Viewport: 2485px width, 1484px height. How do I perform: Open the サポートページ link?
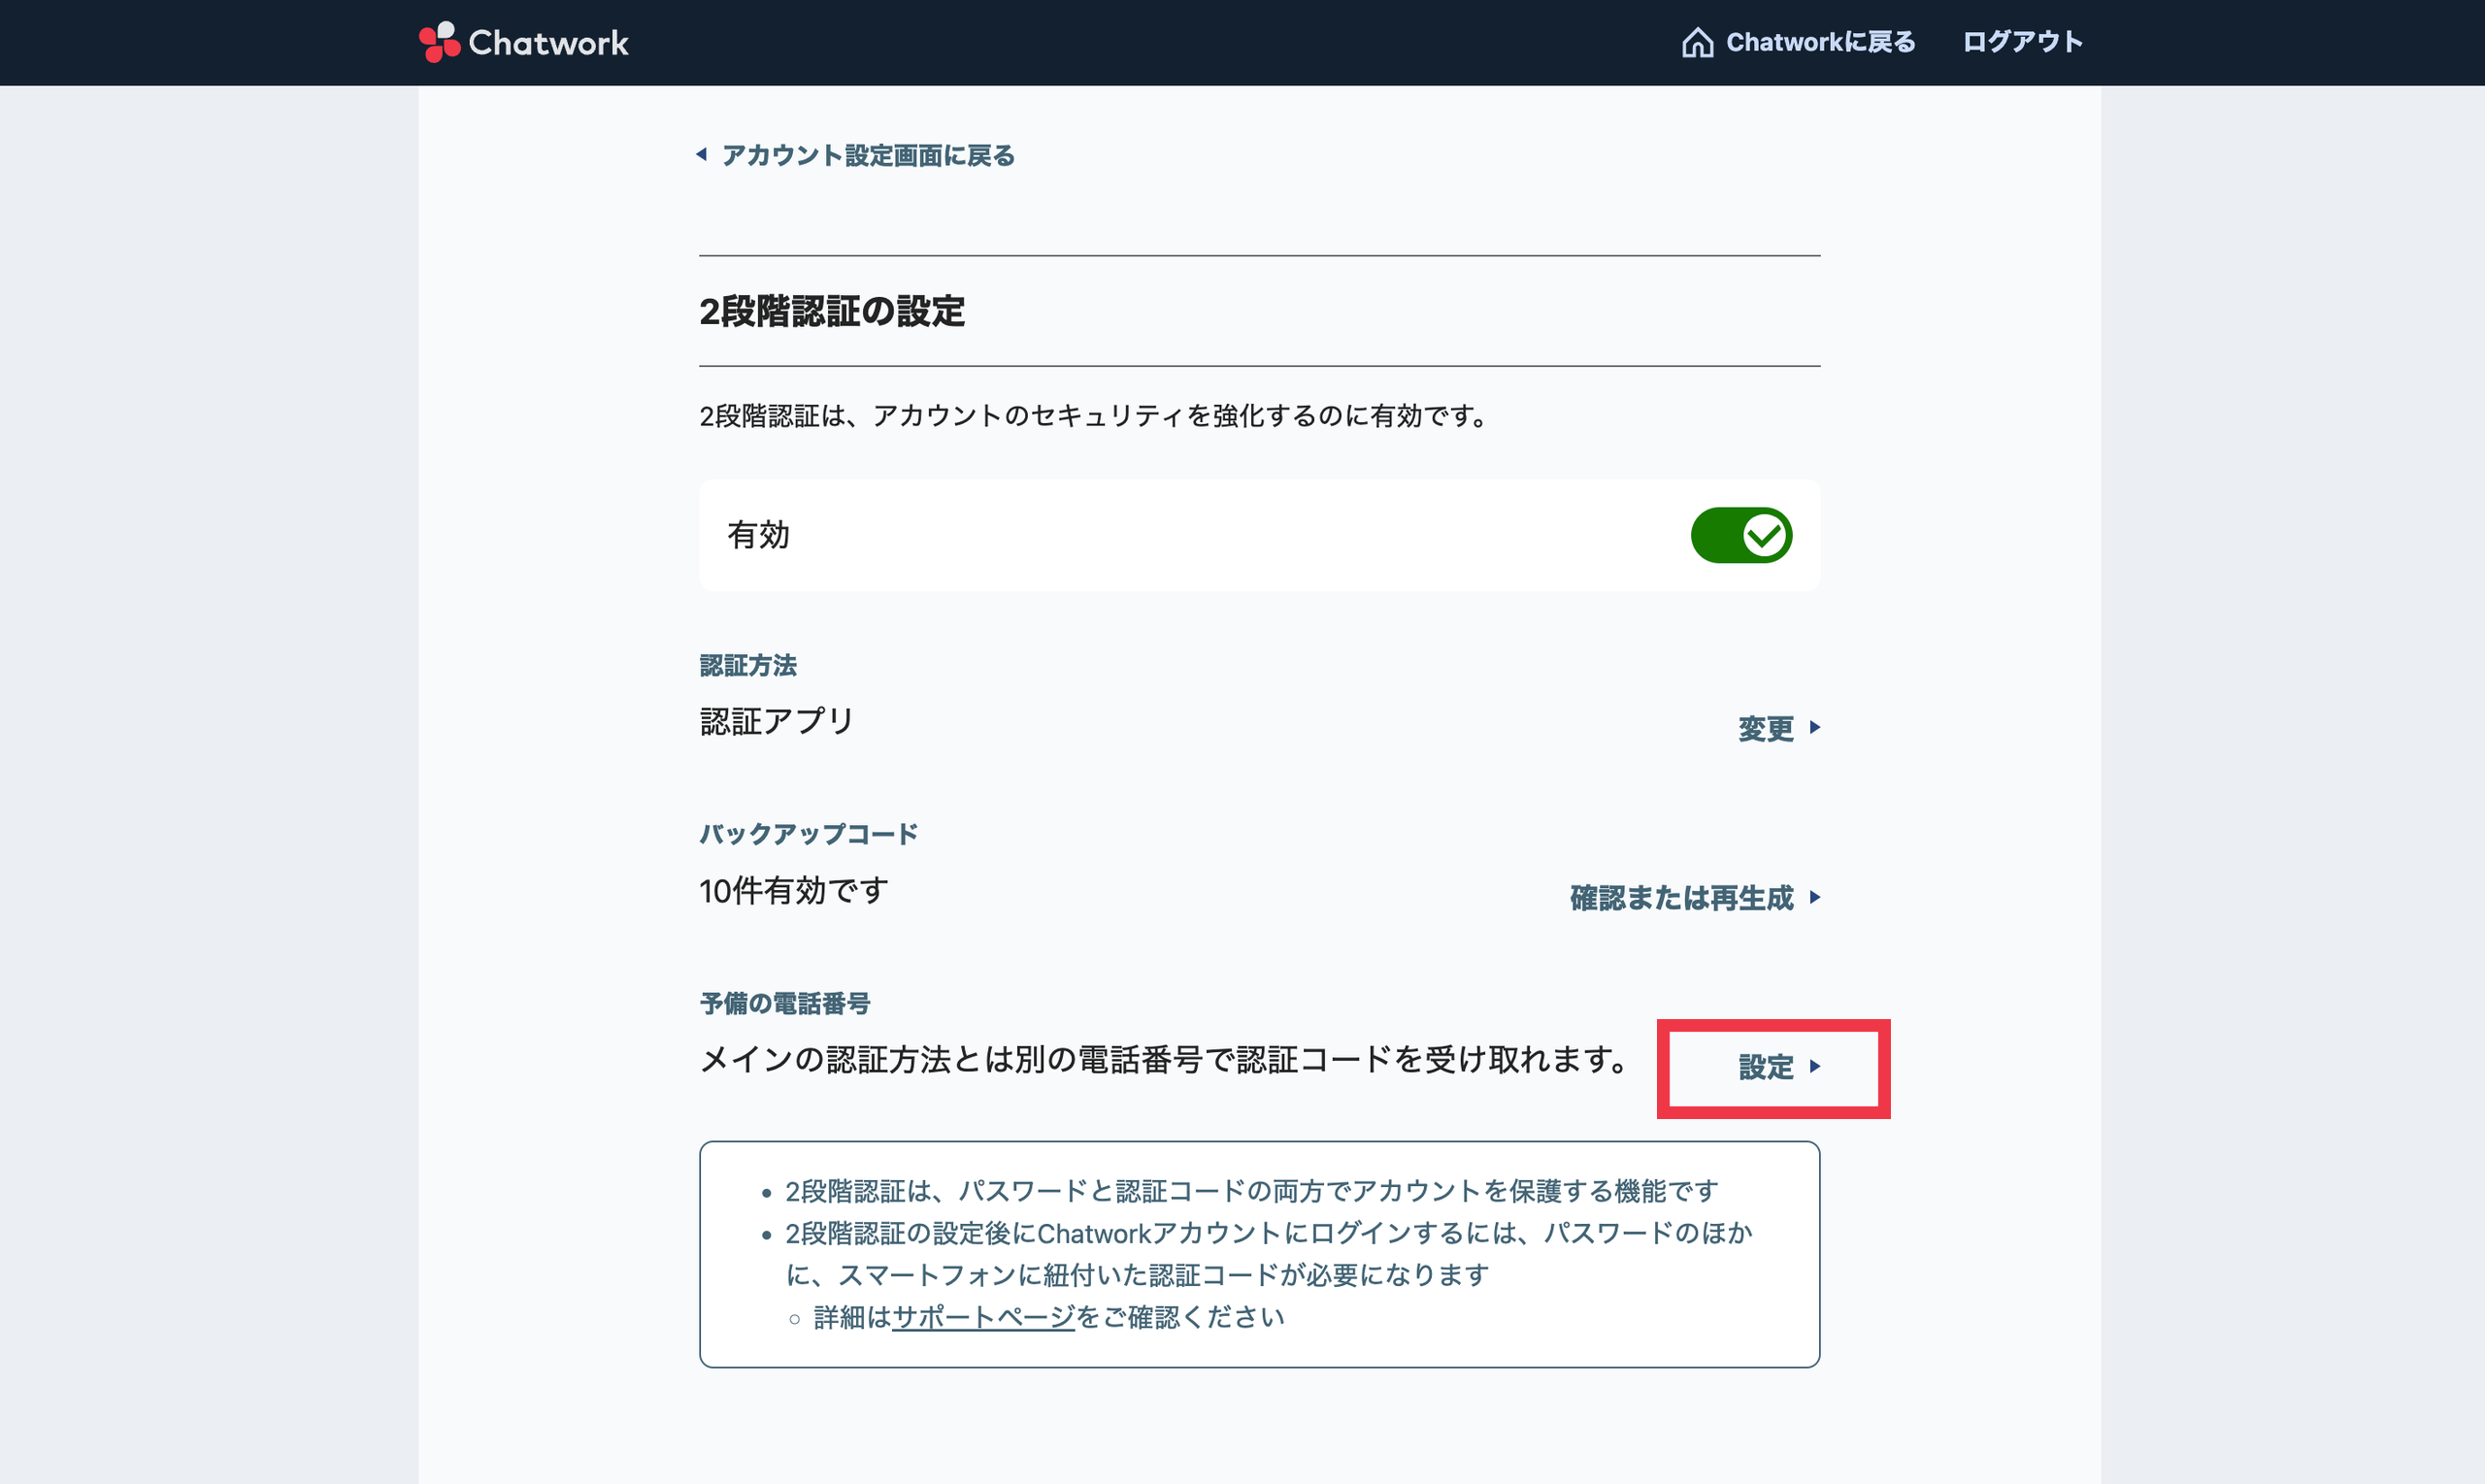(983, 1317)
